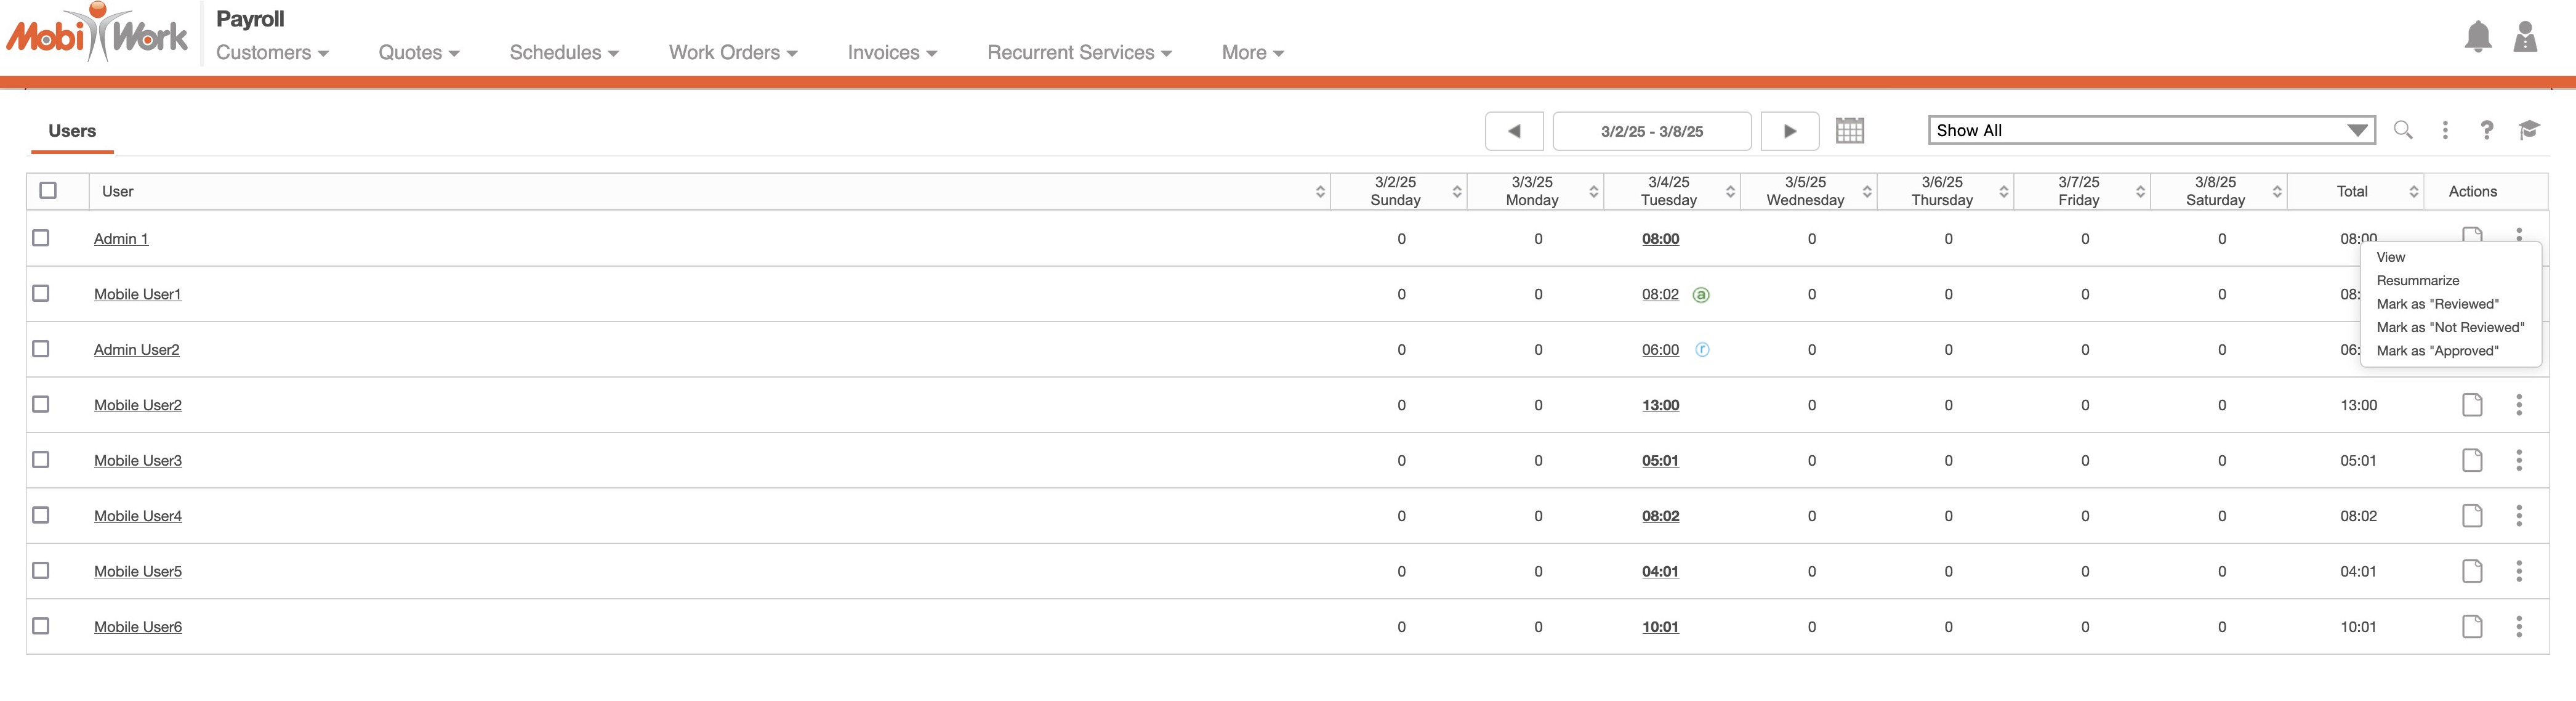Open the help question mark icon

coord(2486,130)
